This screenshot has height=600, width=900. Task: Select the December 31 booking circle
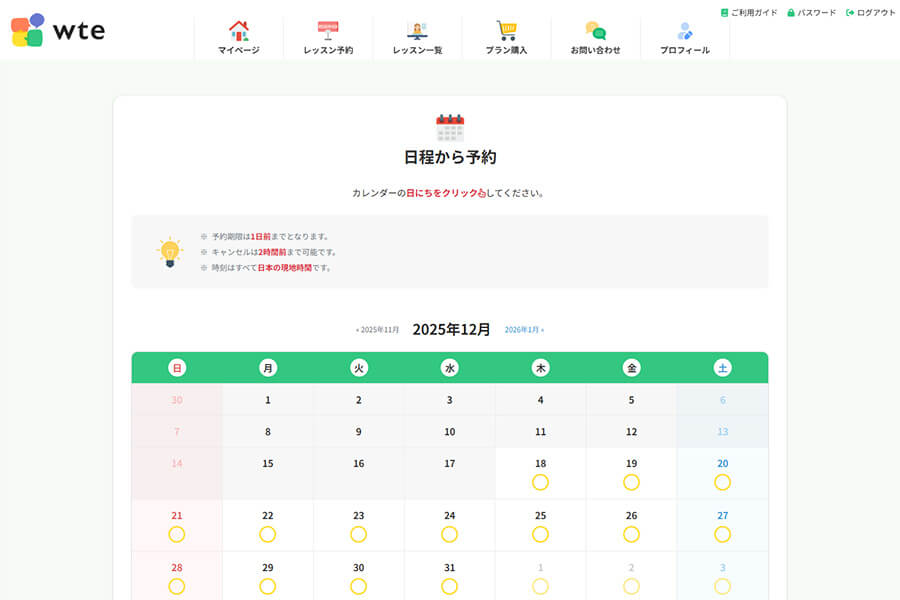click(449, 586)
